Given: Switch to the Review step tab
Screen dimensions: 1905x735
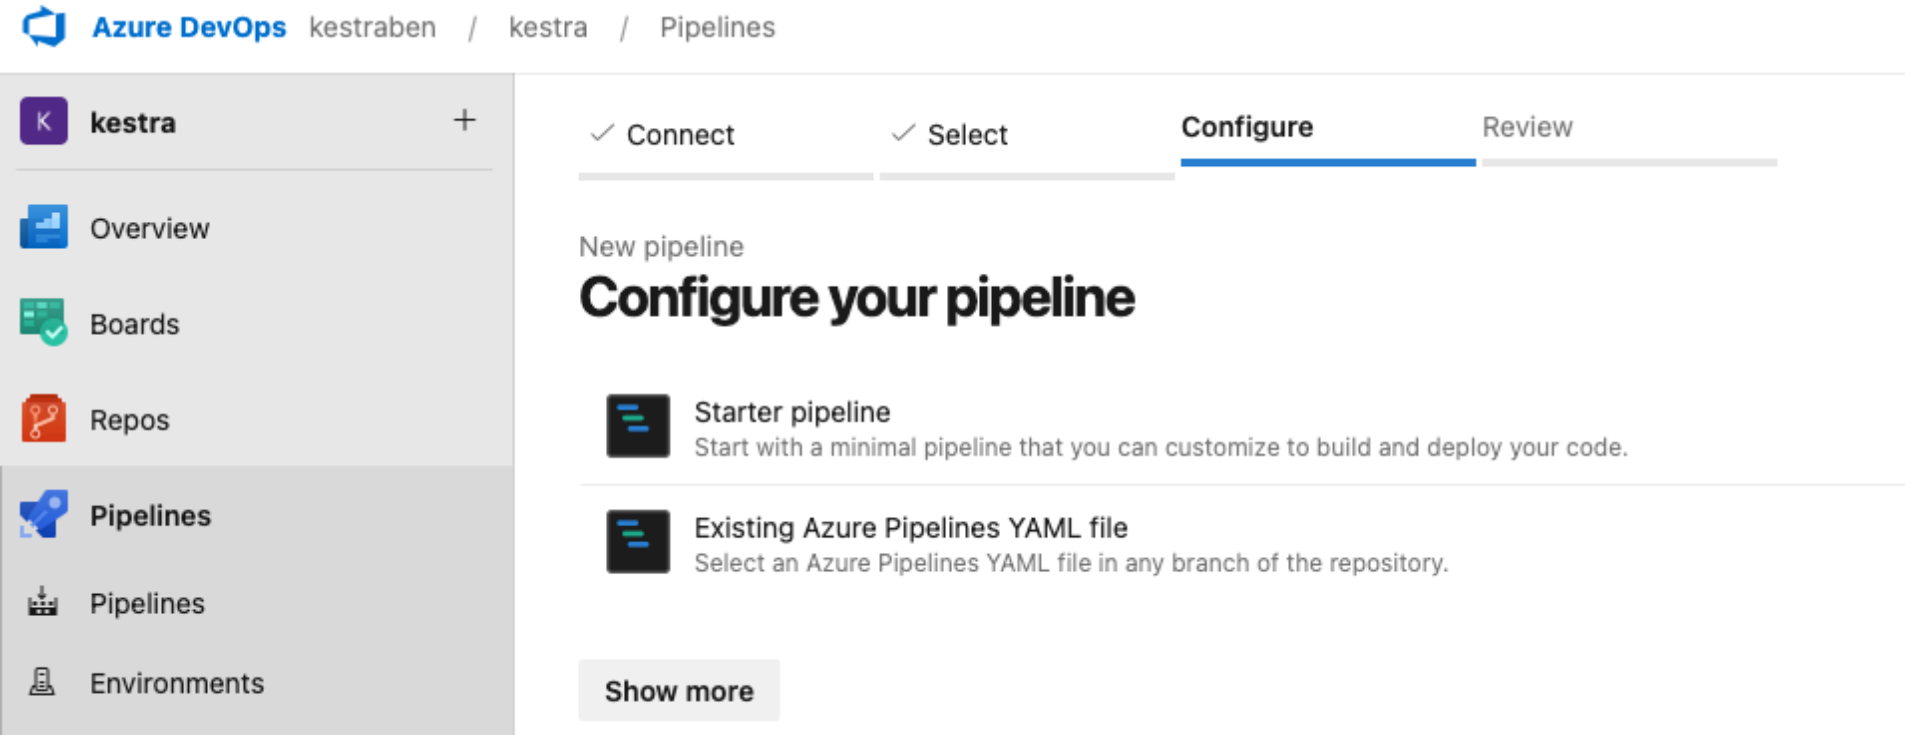Looking at the screenshot, I should (1527, 128).
